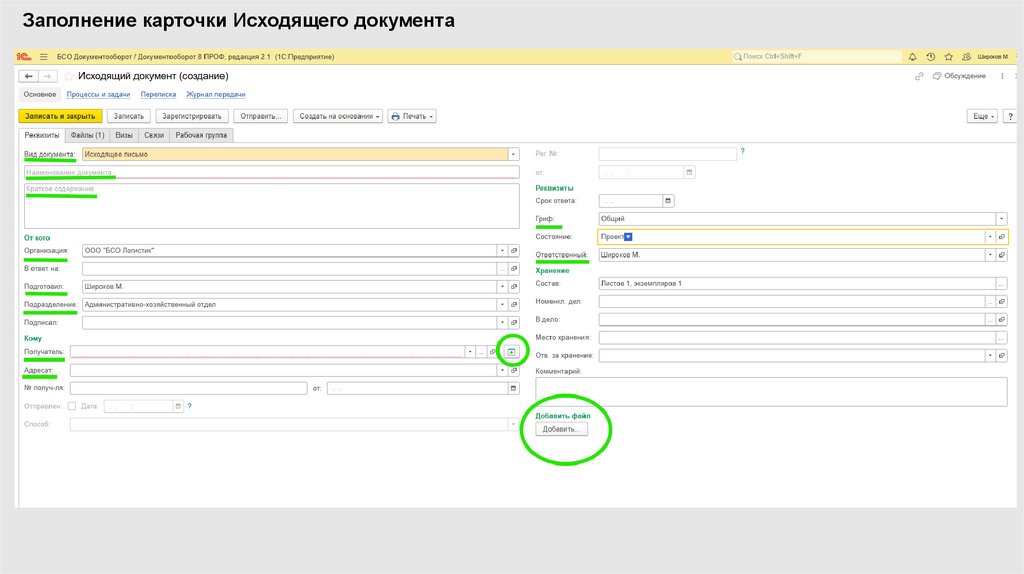
Task: Expand the Вид документа dropdown
Action: click(513, 155)
